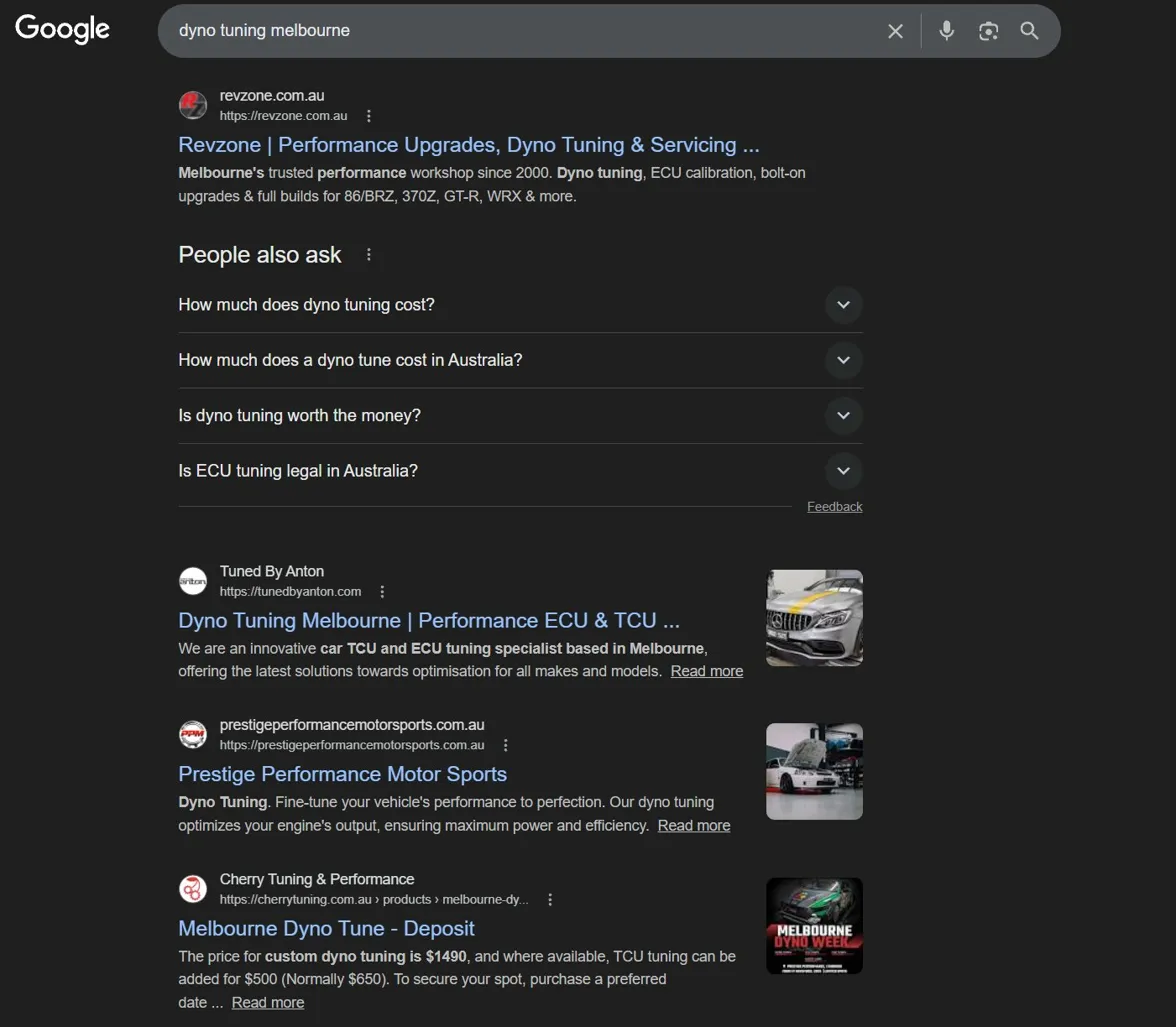Click the Melbourne Dyno Week poster thumbnail
The image size is (1176, 1027).
click(813, 925)
